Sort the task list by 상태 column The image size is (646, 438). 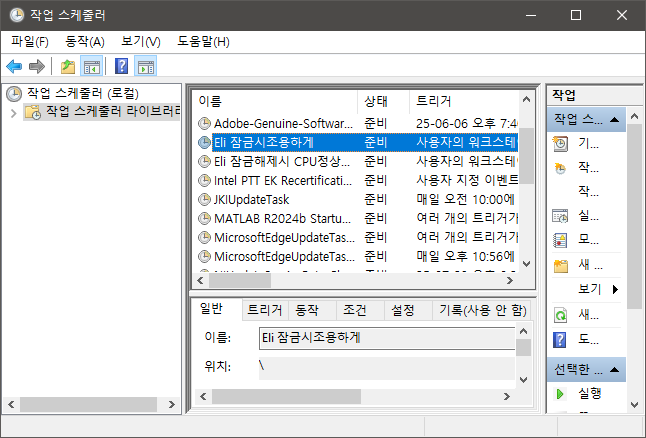(x=376, y=101)
